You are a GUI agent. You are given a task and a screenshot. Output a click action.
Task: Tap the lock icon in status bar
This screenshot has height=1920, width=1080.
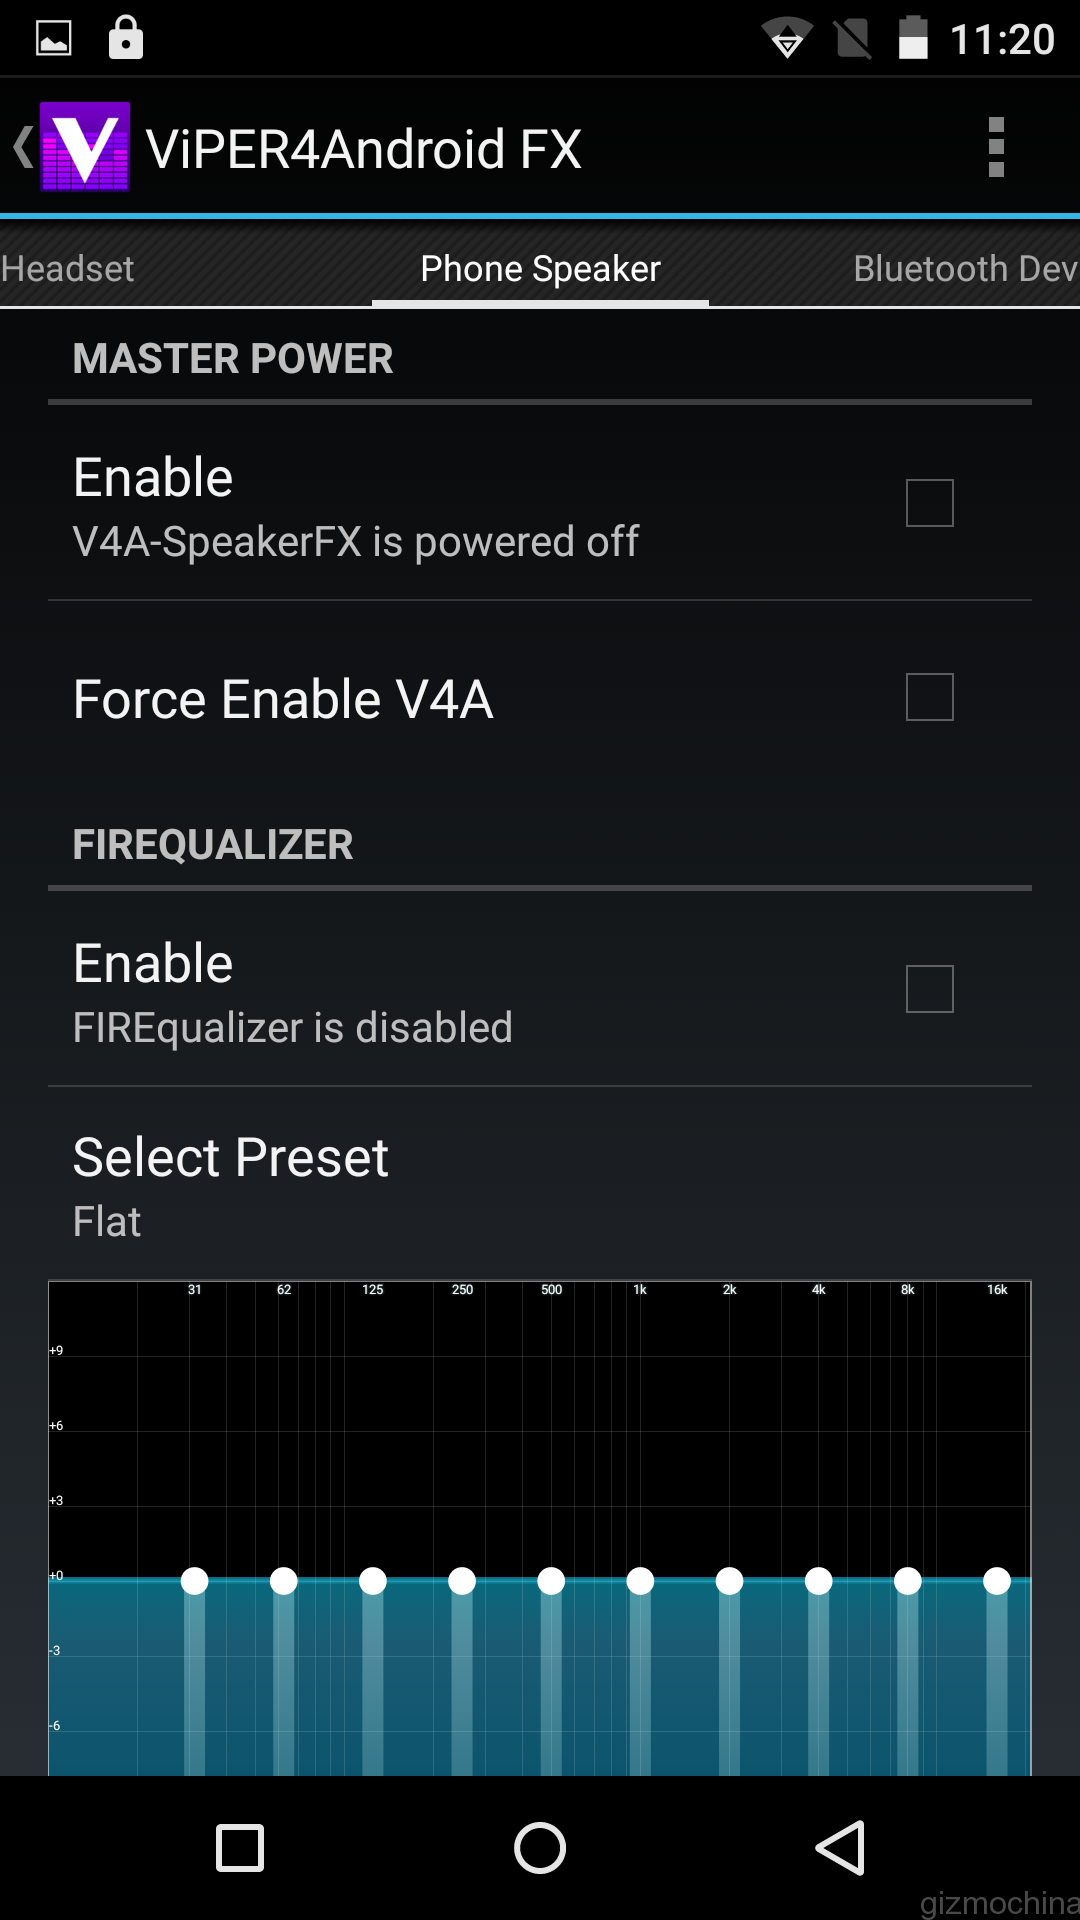click(126, 38)
